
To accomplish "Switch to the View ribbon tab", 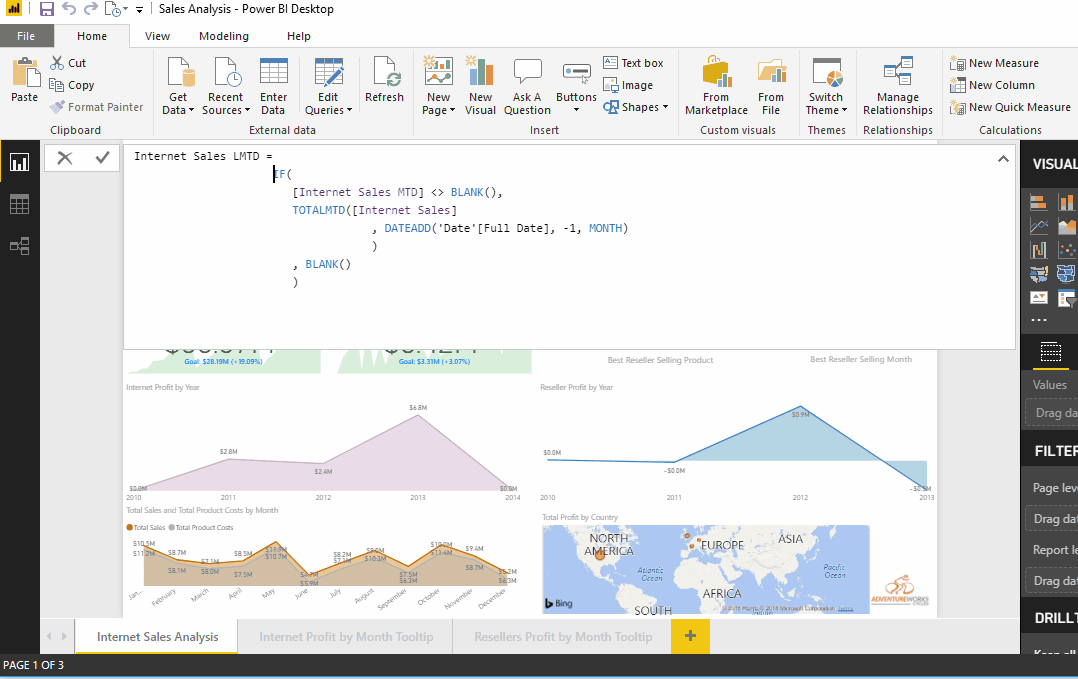I will pos(157,36).
